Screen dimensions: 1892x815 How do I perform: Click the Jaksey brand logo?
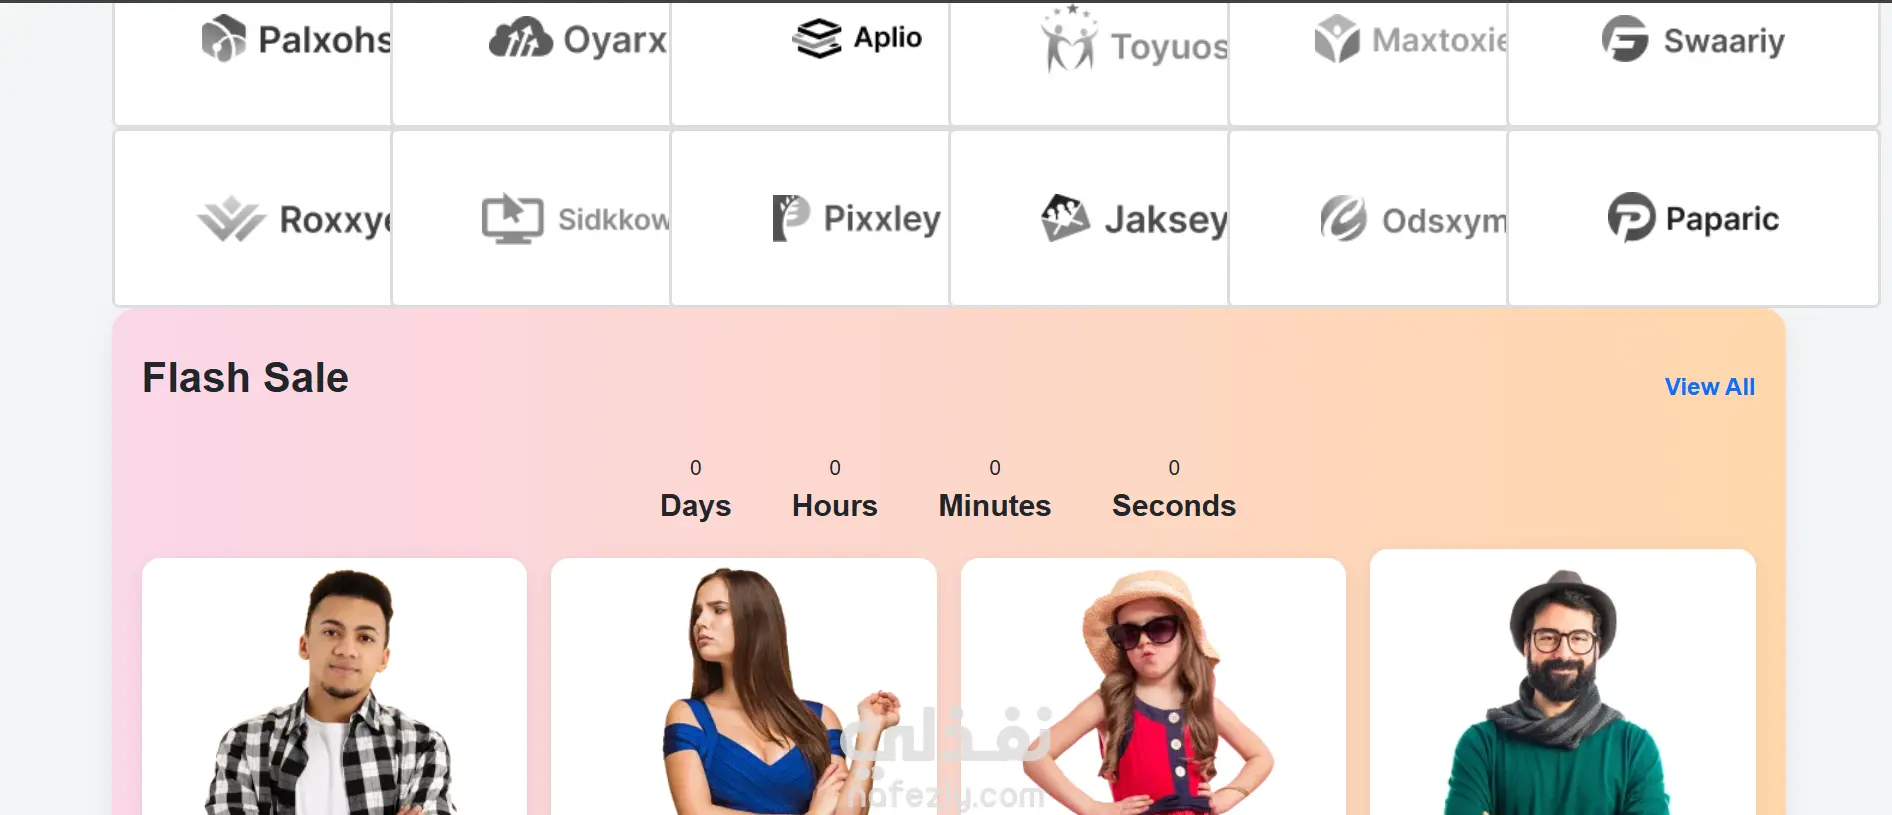[1134, 218]
